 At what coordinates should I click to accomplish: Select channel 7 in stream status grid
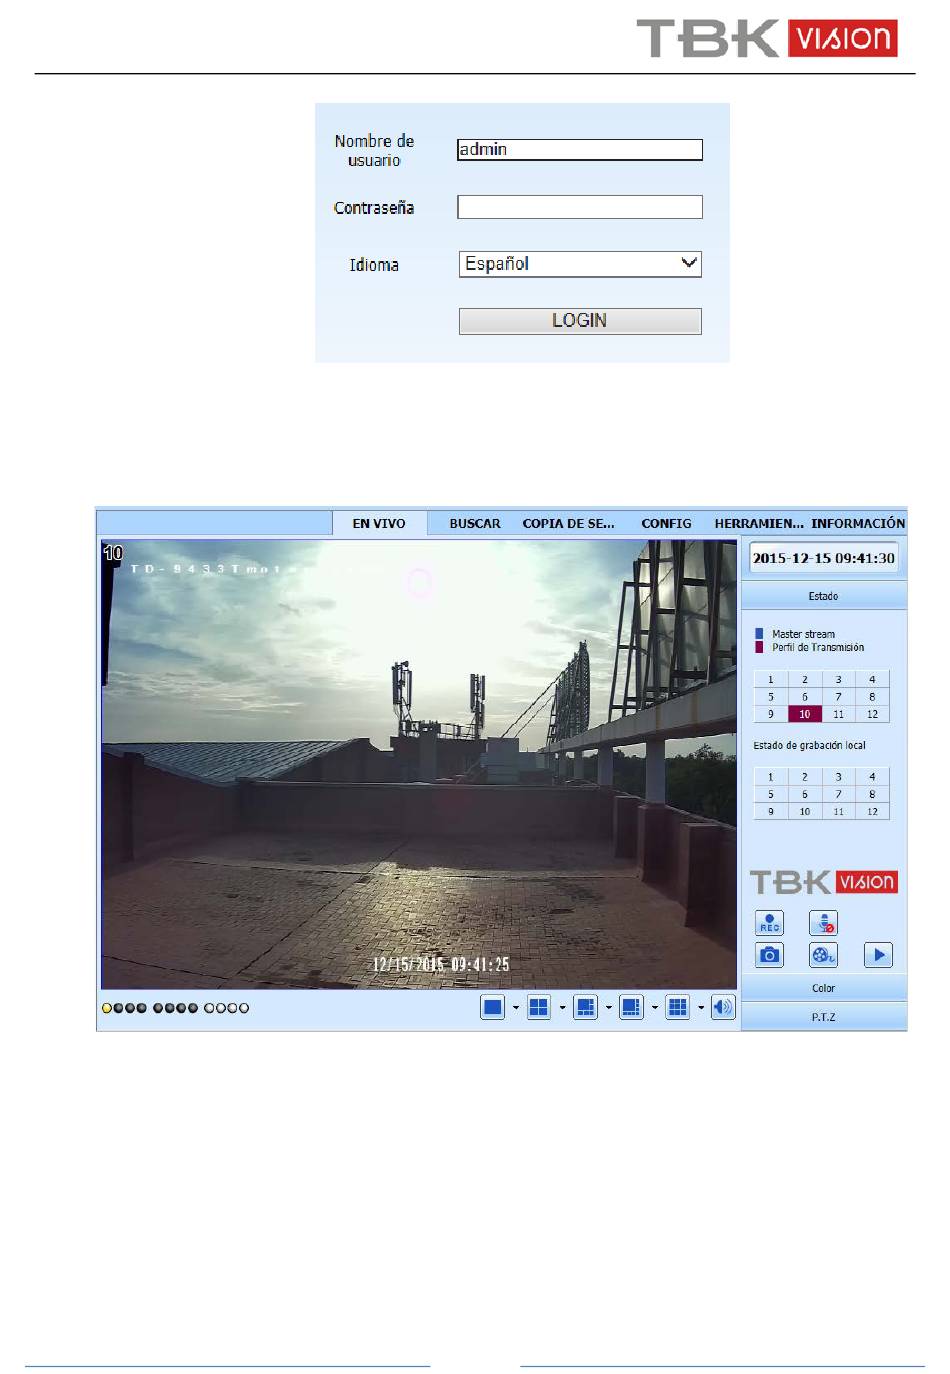tap(838, 697)
